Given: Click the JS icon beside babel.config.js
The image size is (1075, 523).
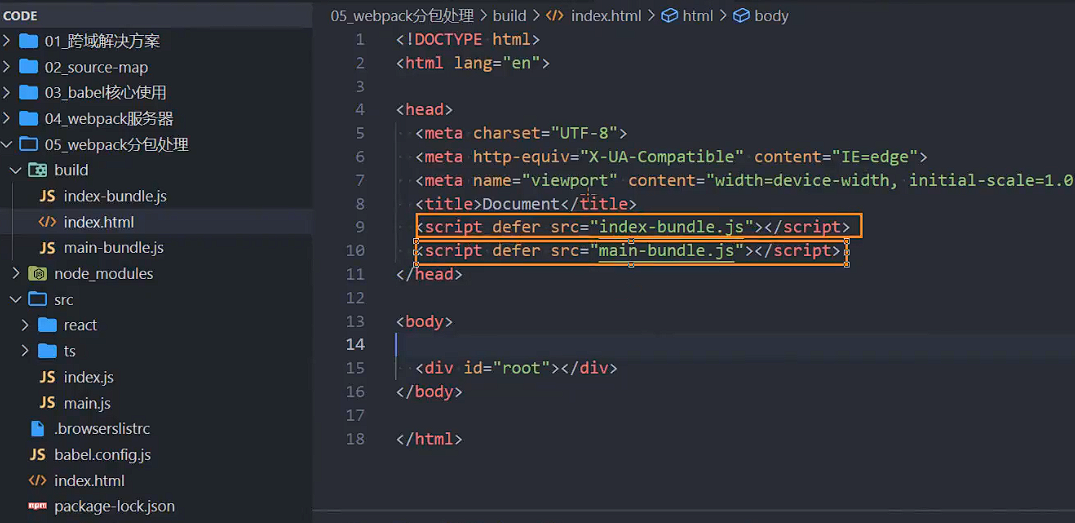Looking at the screenshot, I should coord(37,455).
